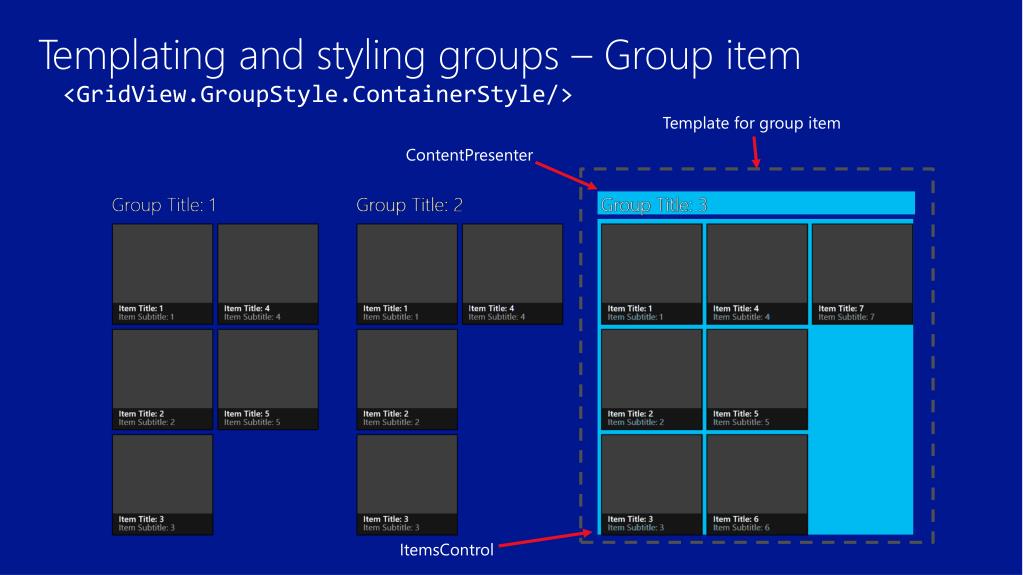1023x575 pixels.
Task: Select the 'Group Title: 1' header
Action: click(164, 205)
